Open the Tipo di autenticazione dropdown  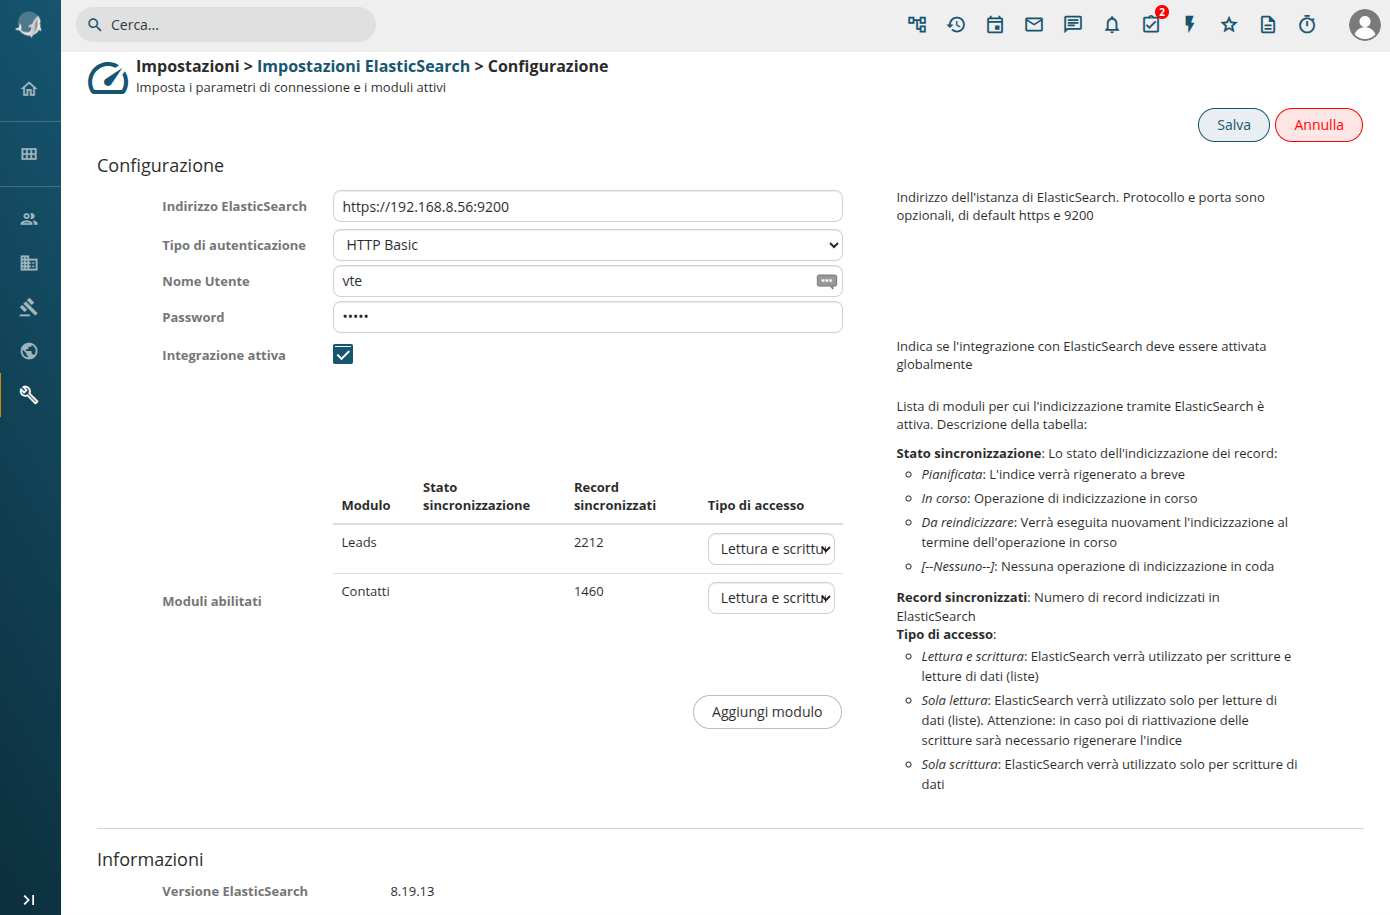point(588,245)
